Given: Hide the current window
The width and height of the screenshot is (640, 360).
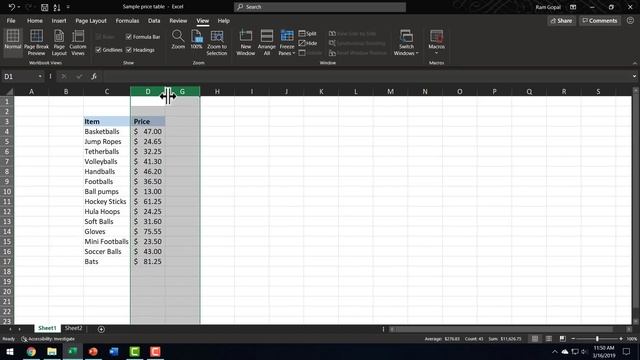Looking at the screenshot, I should [308, 43].
